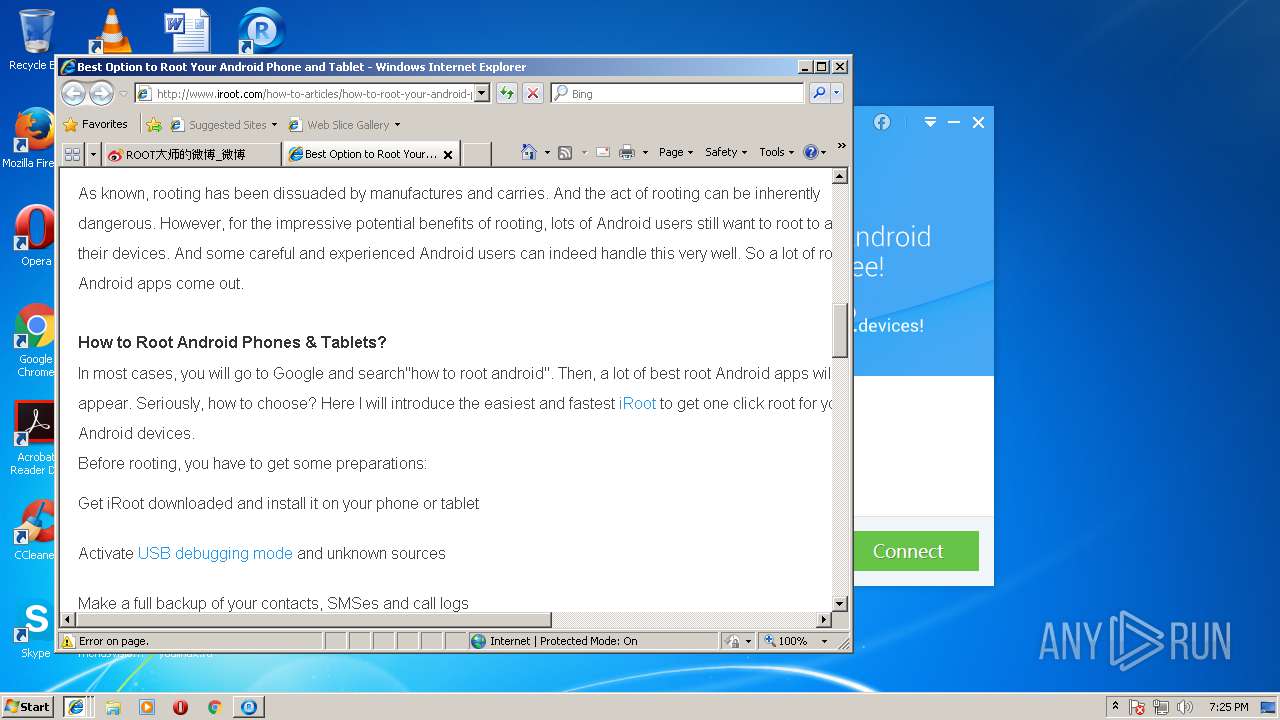Open the dropdown arrow in blue panel header
The height and width of the screenshot is (720, 1280).
click(x=930, y=122)
